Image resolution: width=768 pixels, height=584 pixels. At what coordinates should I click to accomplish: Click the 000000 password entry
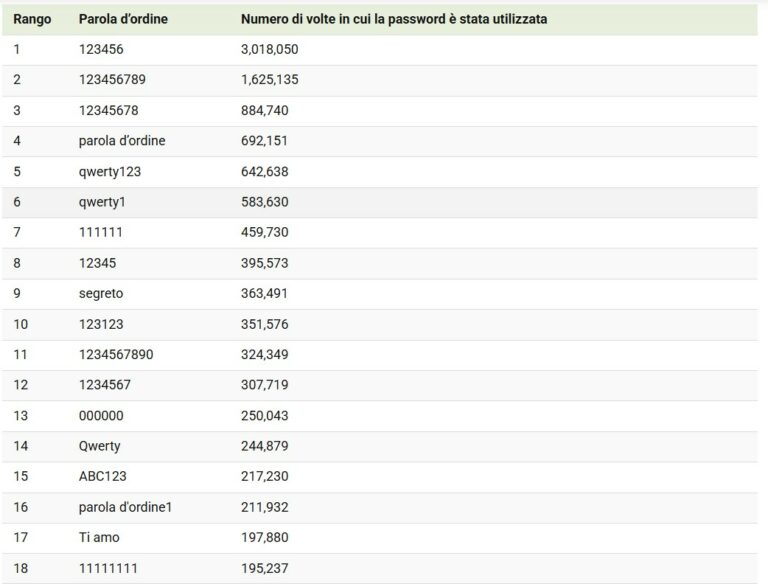coord(101,415)
